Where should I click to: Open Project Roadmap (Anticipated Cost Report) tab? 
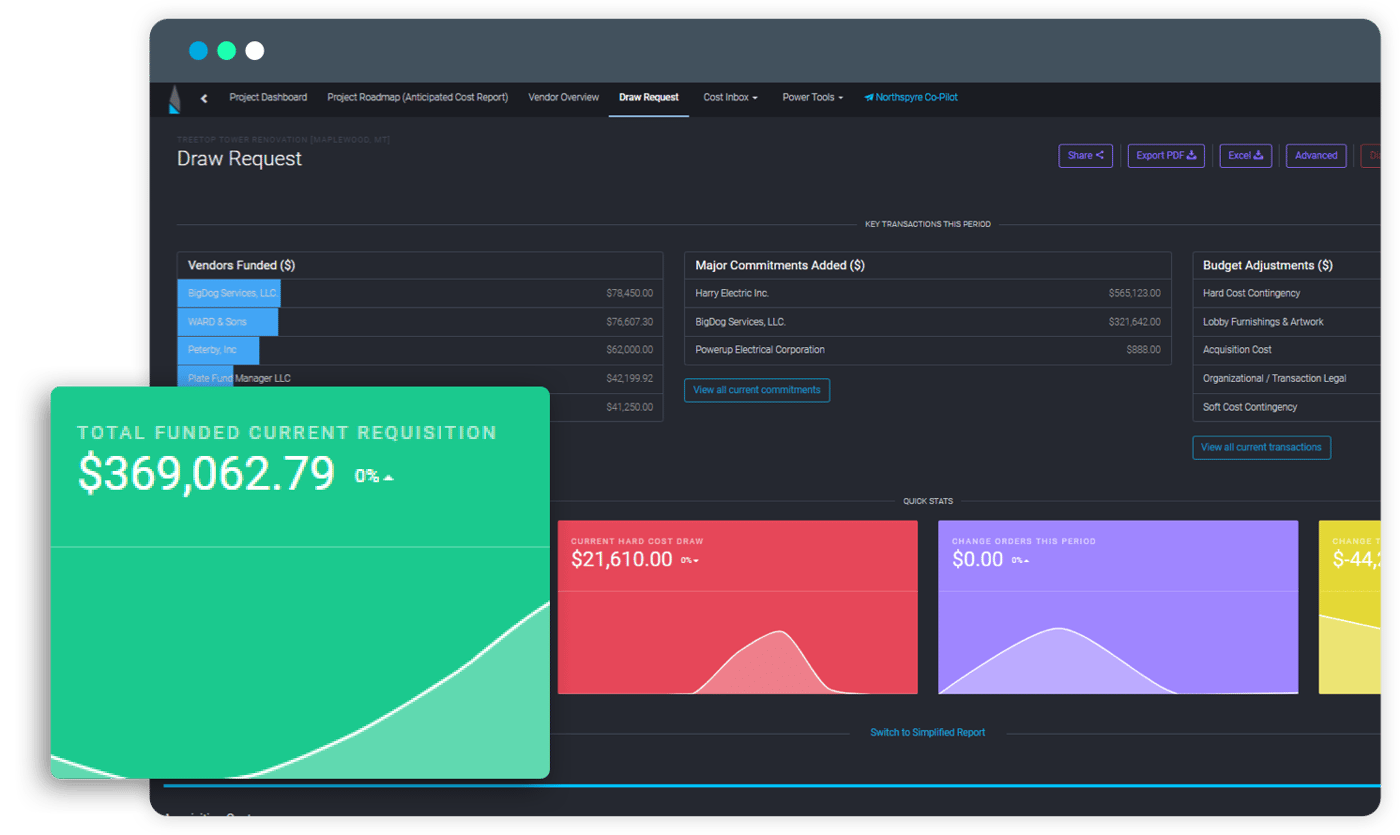point(418,98)
